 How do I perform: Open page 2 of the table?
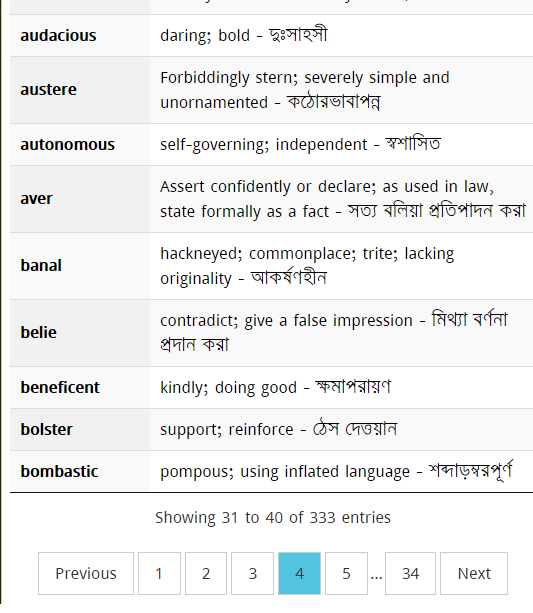[206, 574]
